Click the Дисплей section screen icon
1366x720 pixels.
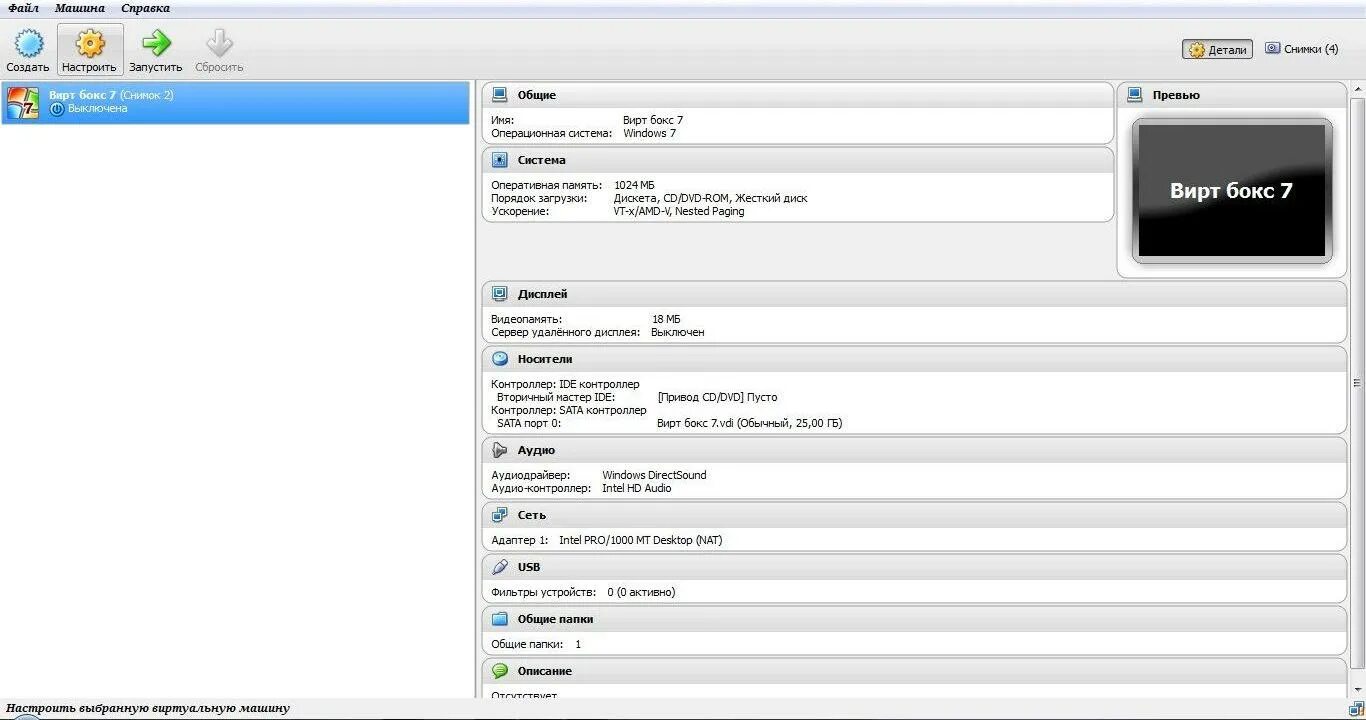point(500,294)
